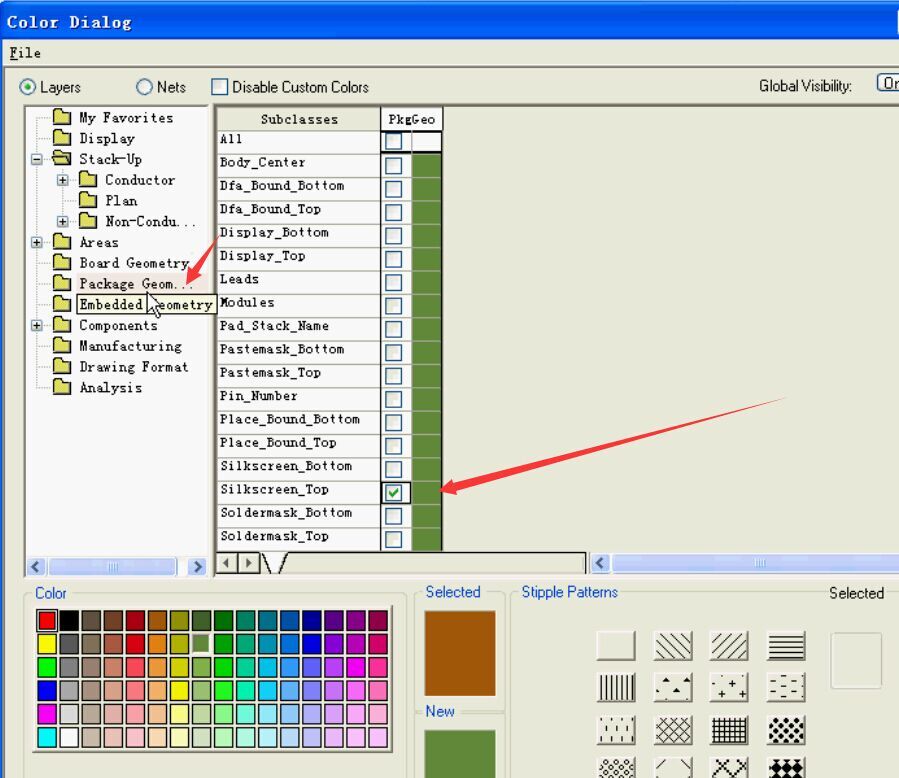Image resolution: width=899 pixels, height=778 pixels.
Task: Click the sheet tab scroll right arrow
Action: coord(248,563)
